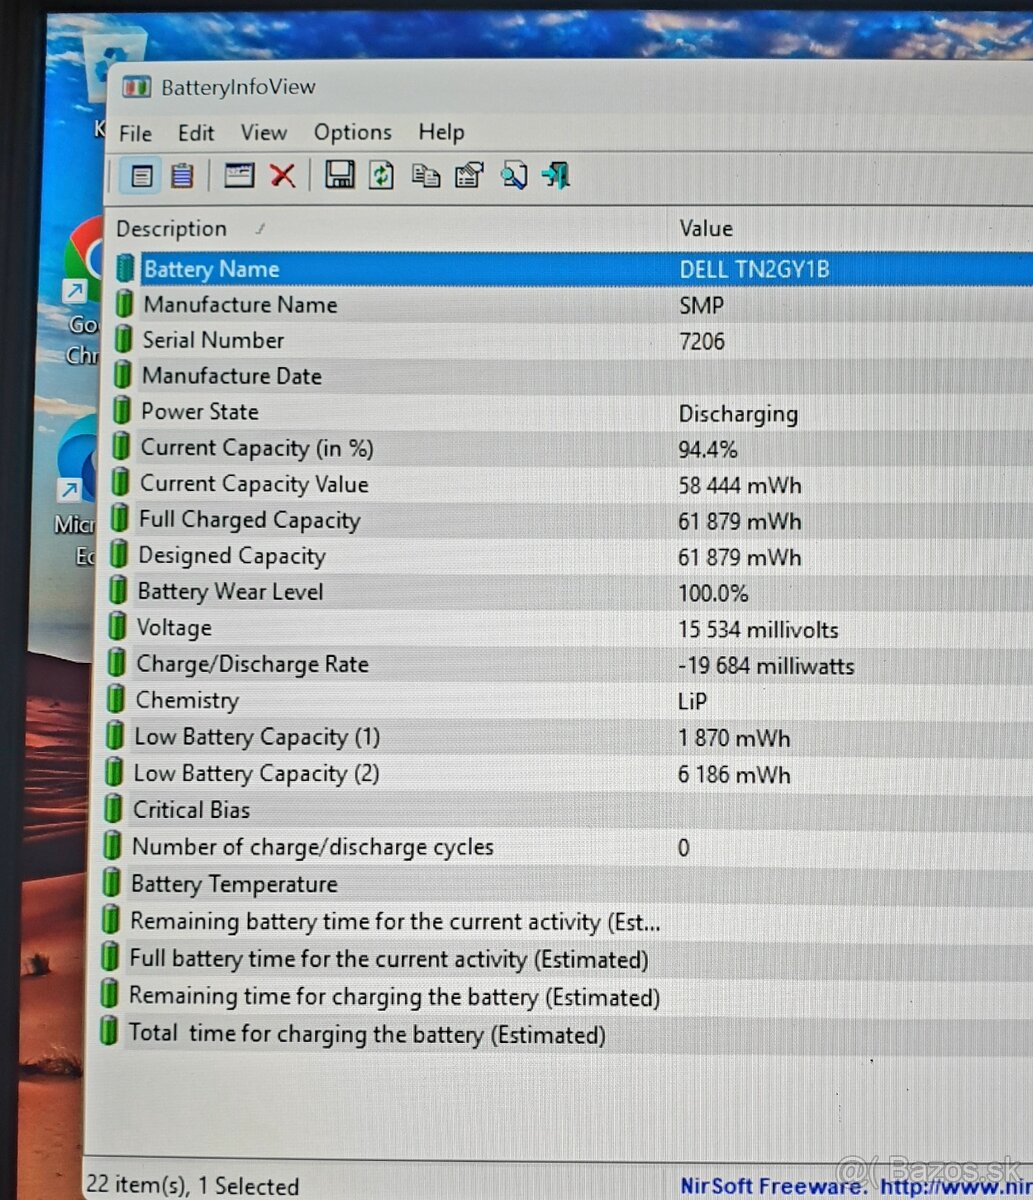Select the Battery Wear Level row
Image resolution: width=1033 pixels, height=1200 pixels.
click(x=230, y=591)
